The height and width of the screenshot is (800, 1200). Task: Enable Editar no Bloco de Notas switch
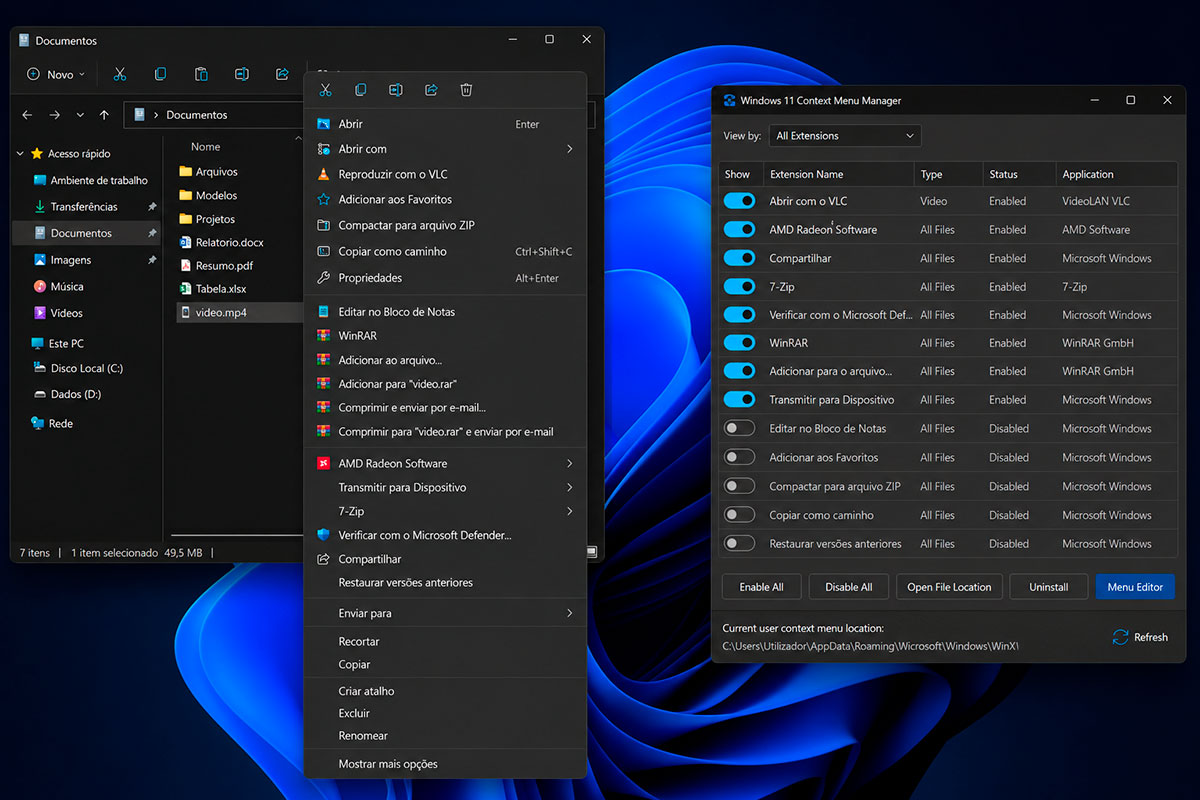point(739,428)
